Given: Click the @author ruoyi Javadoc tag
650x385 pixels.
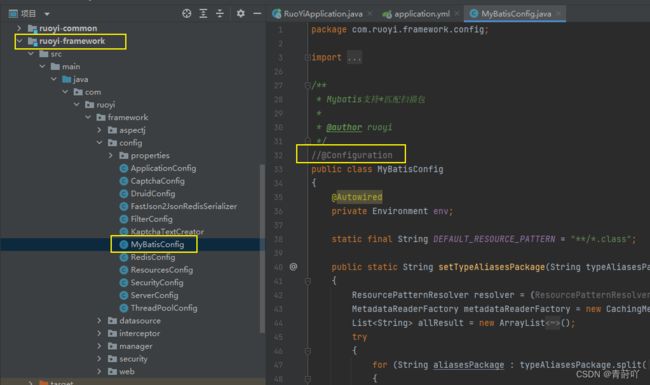Looking at the screenshot, I should (x=359, y=127).
